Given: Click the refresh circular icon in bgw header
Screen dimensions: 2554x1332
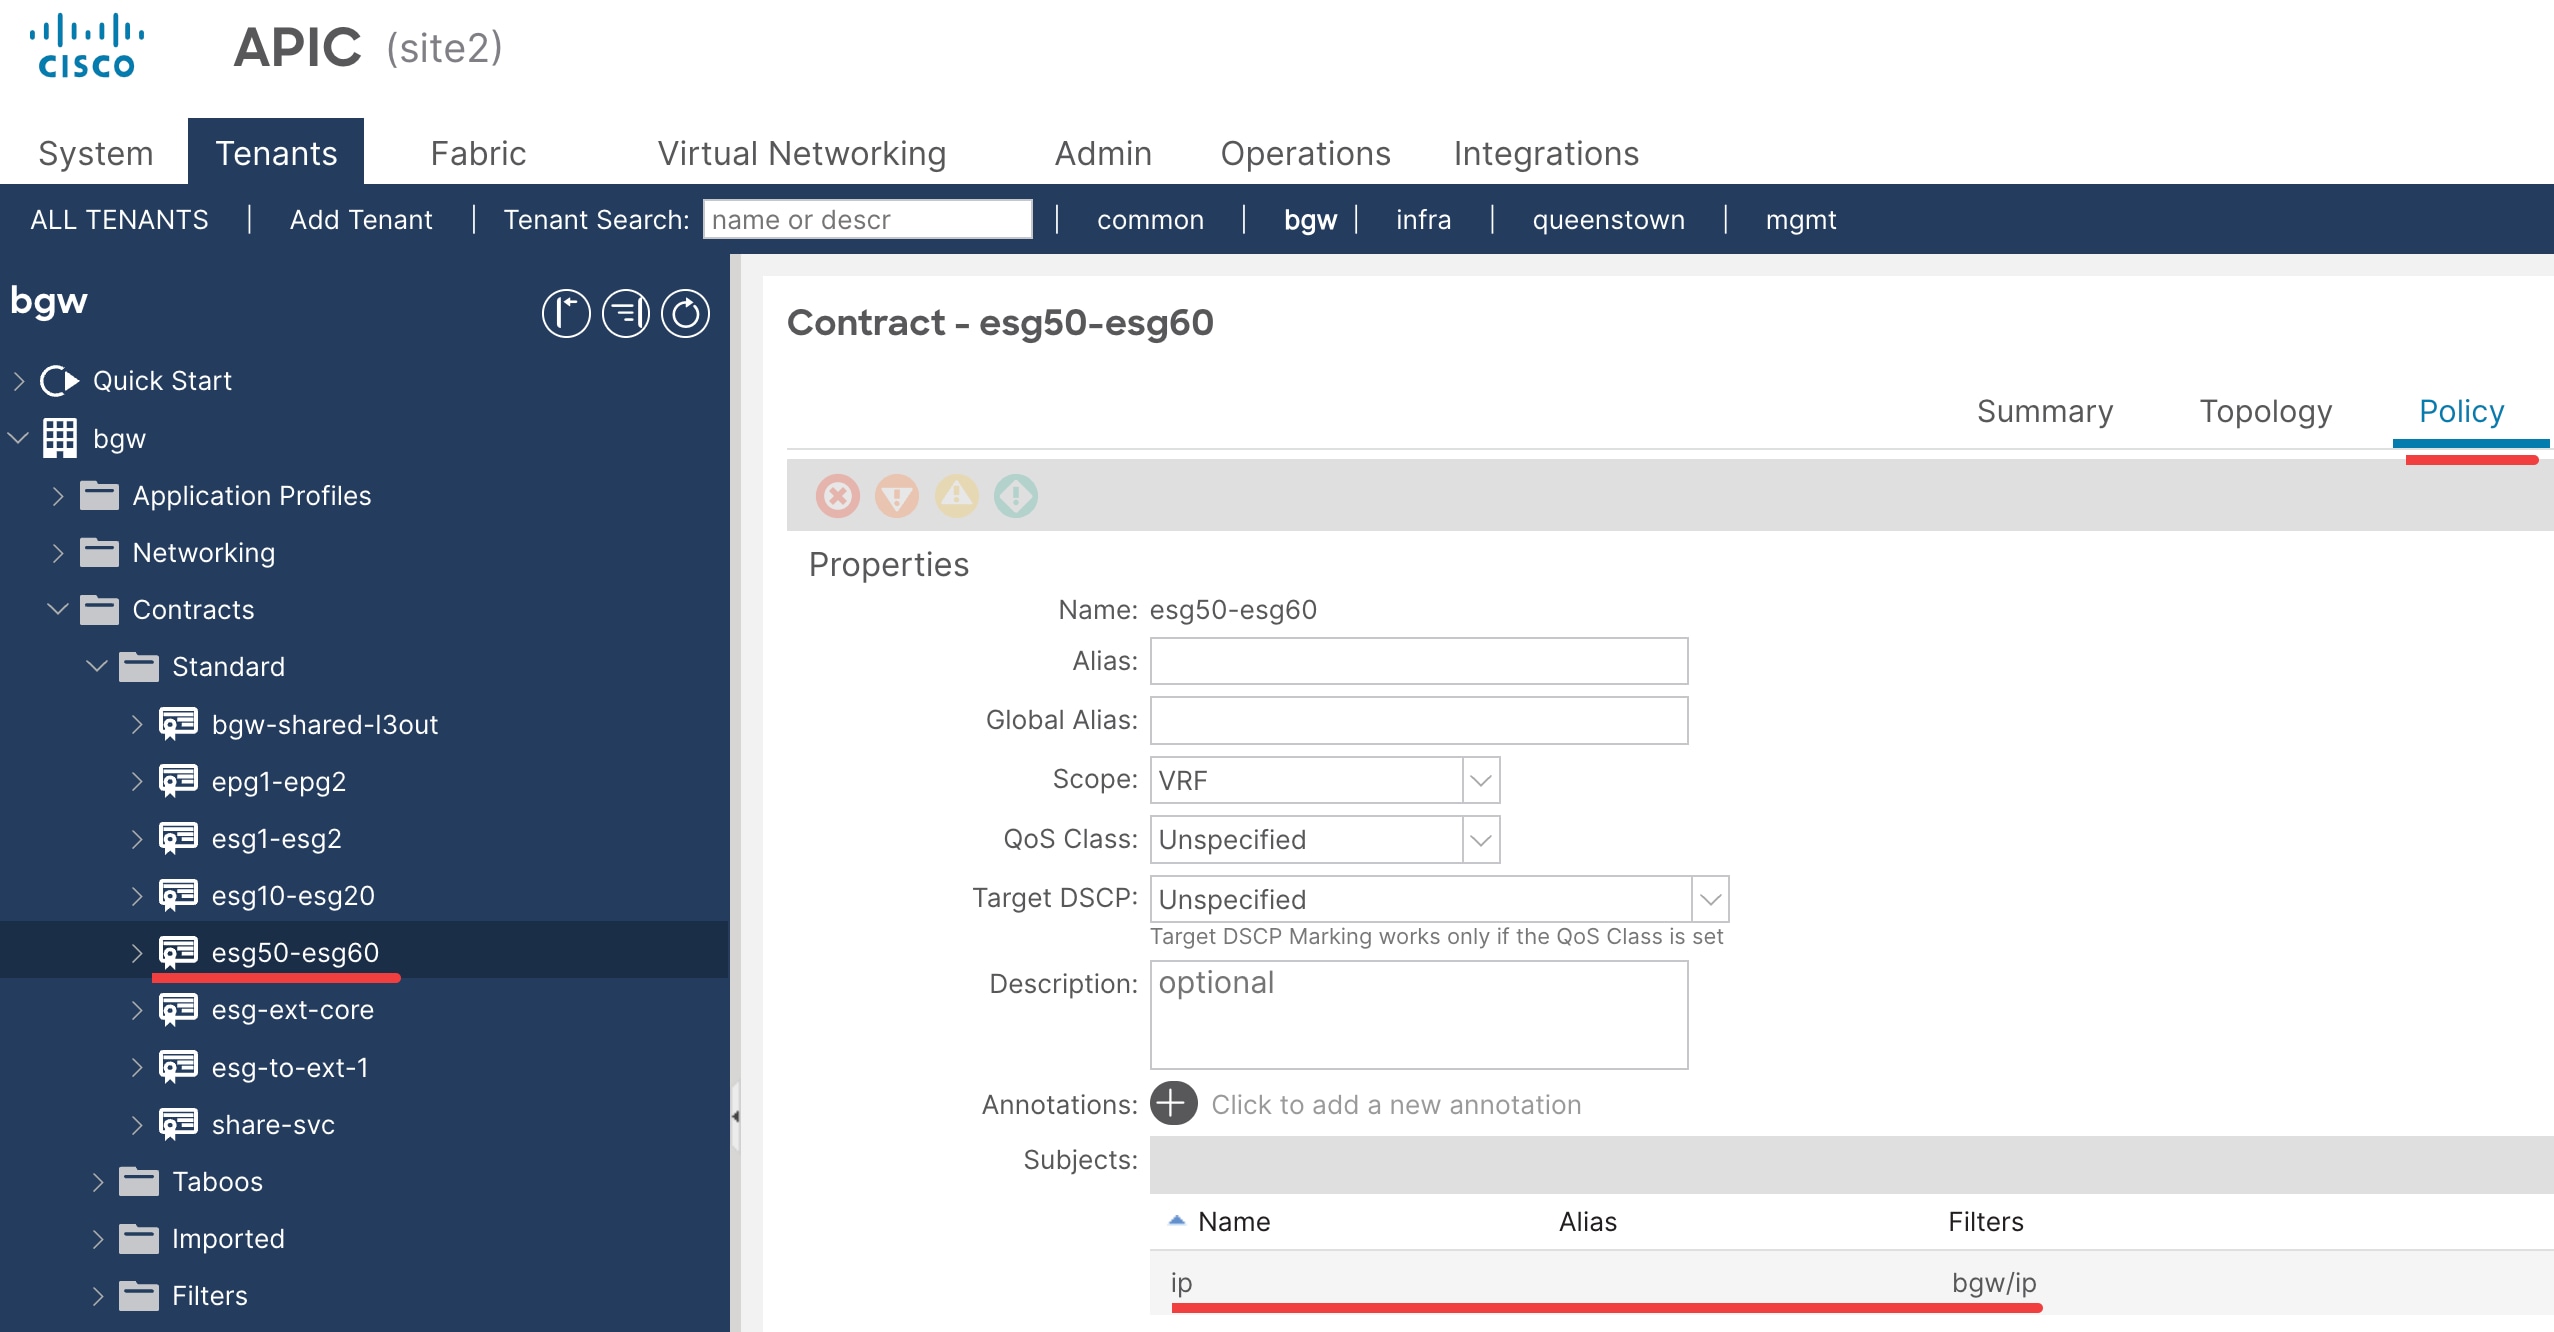Looking at the screenshot, I should (686, 314).
